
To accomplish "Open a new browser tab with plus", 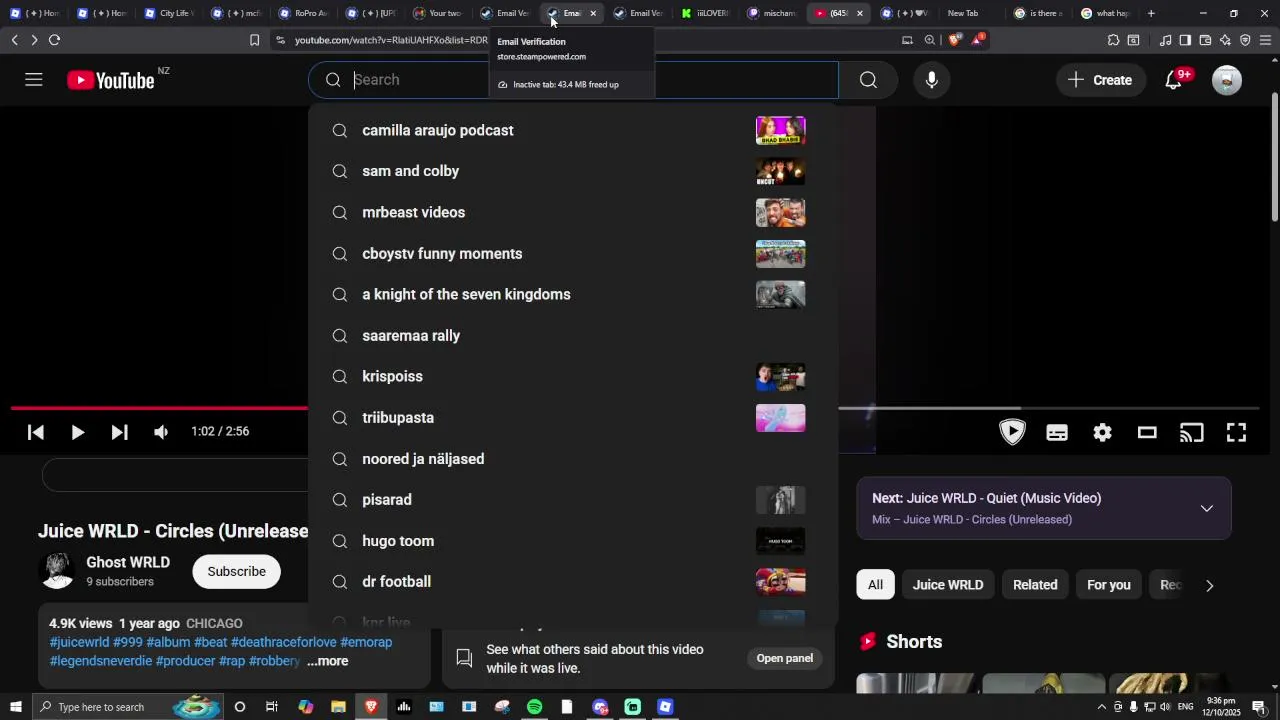I will [x=1151, y=13].
